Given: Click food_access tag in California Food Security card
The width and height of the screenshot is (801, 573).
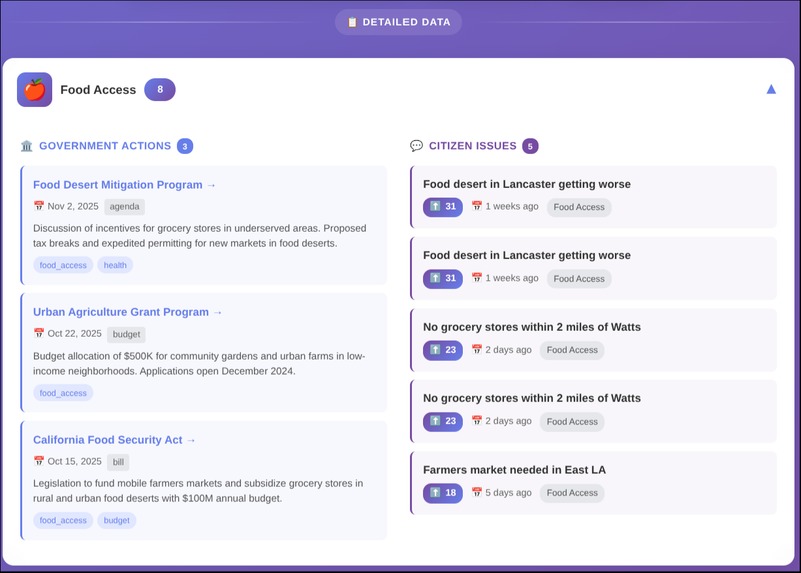Looking at the screenshot, I should coord(63,520).
